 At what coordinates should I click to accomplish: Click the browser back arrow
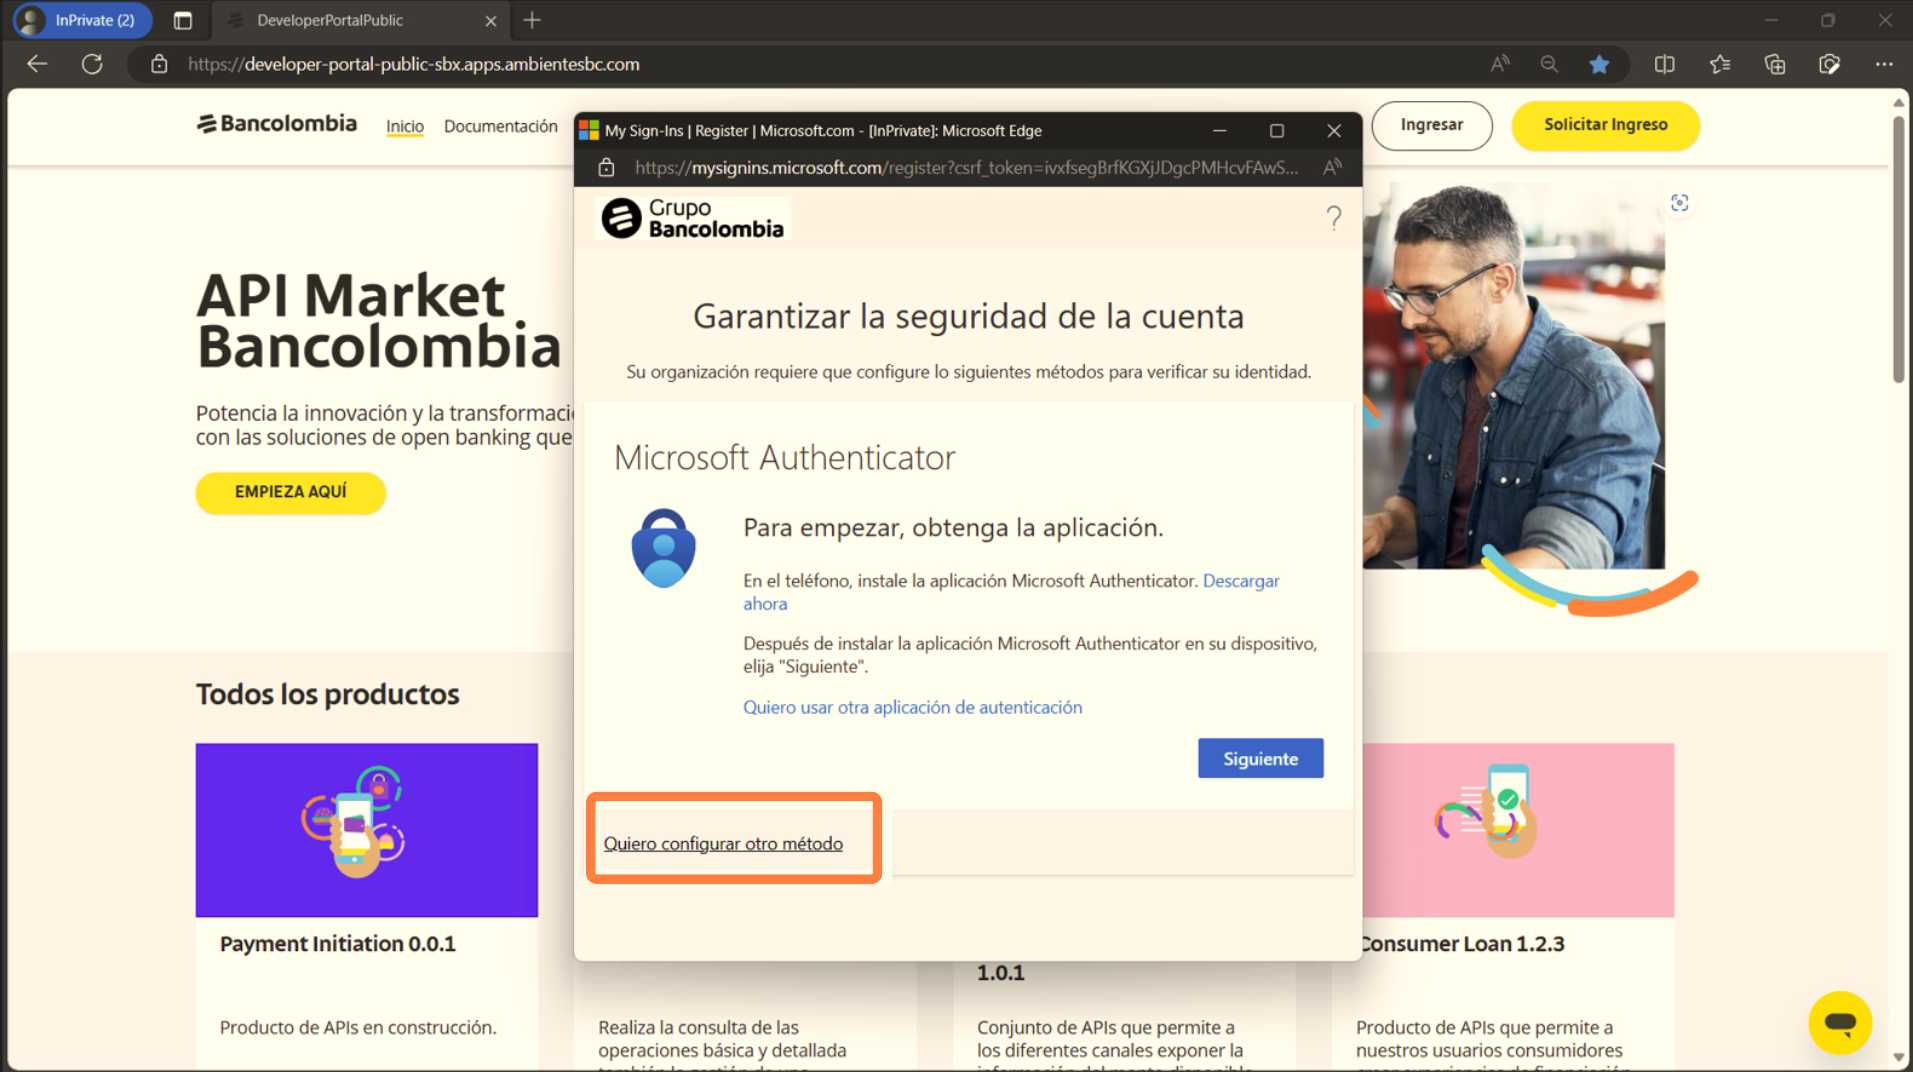click(37, 64)
